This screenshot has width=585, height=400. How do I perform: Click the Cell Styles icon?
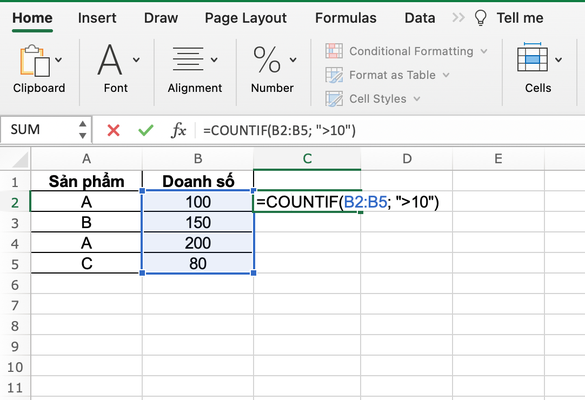[x=334, y=99]
